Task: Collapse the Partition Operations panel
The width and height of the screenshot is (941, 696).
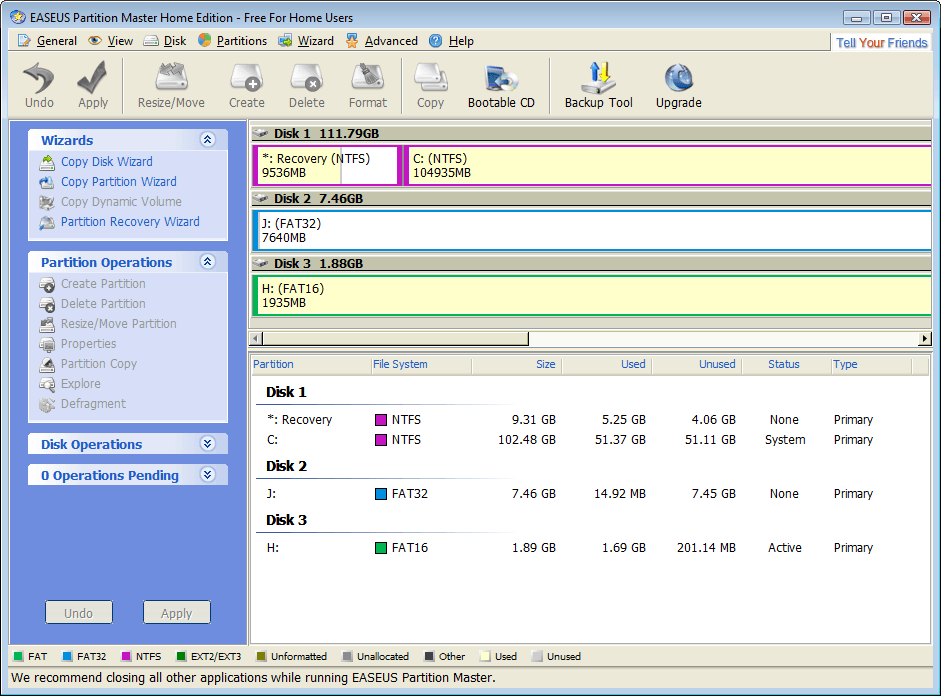Action: point(208,262)
